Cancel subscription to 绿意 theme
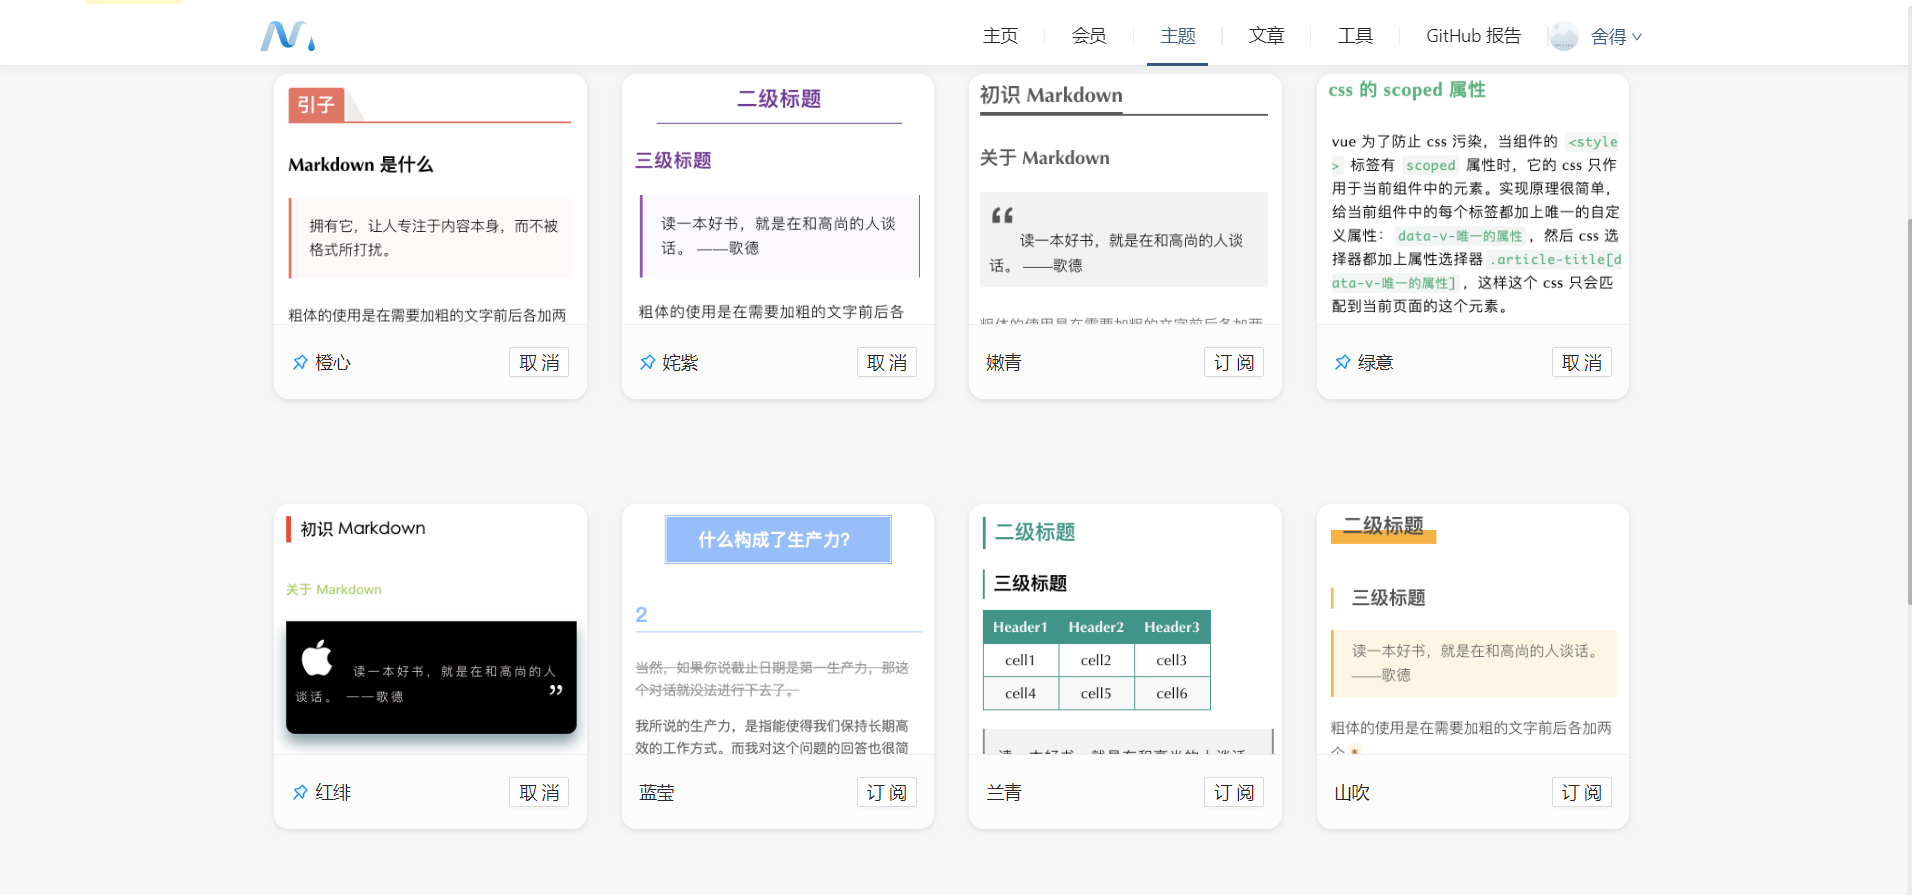The width and height of the screenshot is (1912, 895). pyautogui.click(x=1582, y=362)
